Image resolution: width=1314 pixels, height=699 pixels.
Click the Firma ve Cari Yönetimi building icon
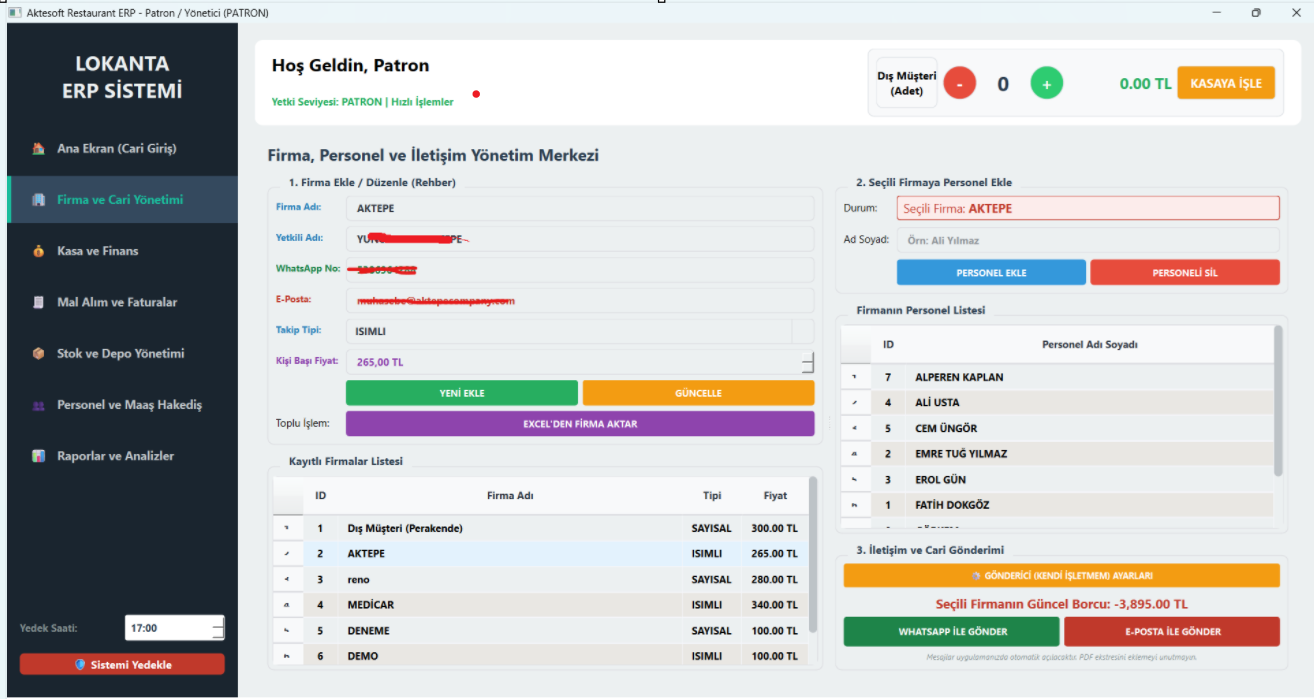tap(38, 200)
